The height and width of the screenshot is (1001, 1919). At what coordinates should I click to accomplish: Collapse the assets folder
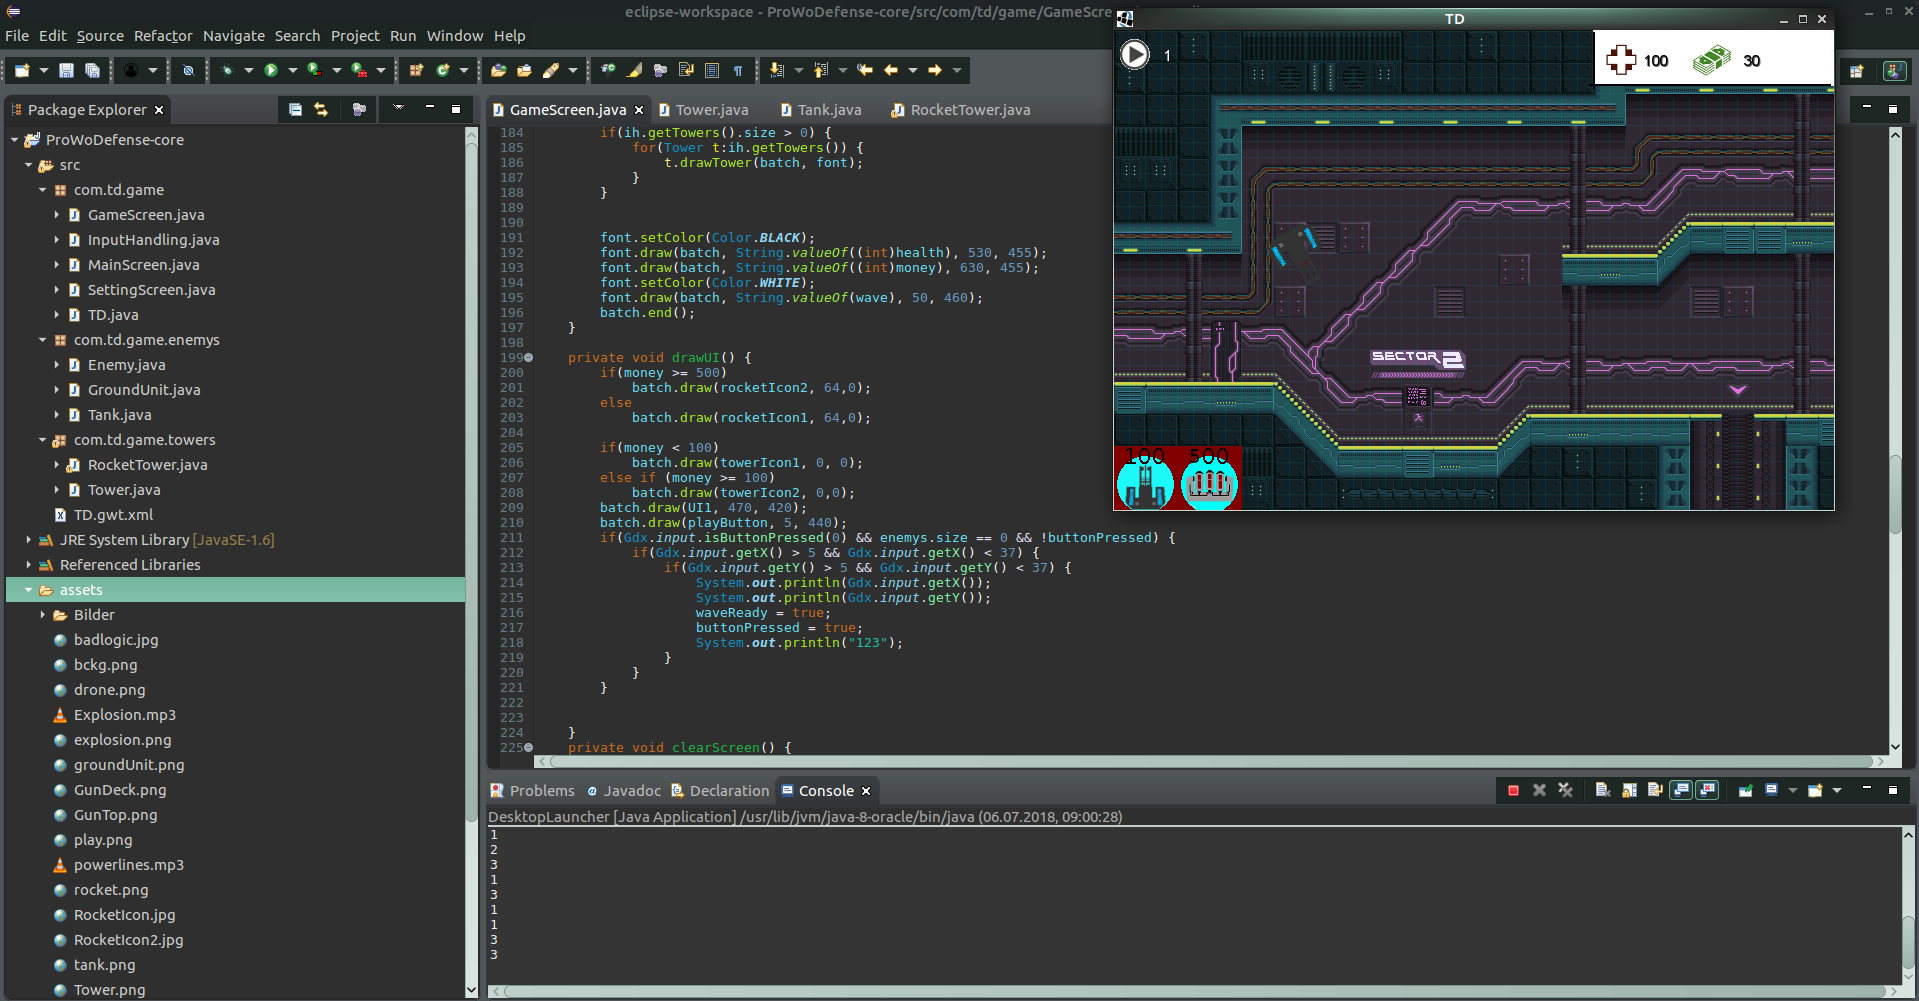click(28, 590)
